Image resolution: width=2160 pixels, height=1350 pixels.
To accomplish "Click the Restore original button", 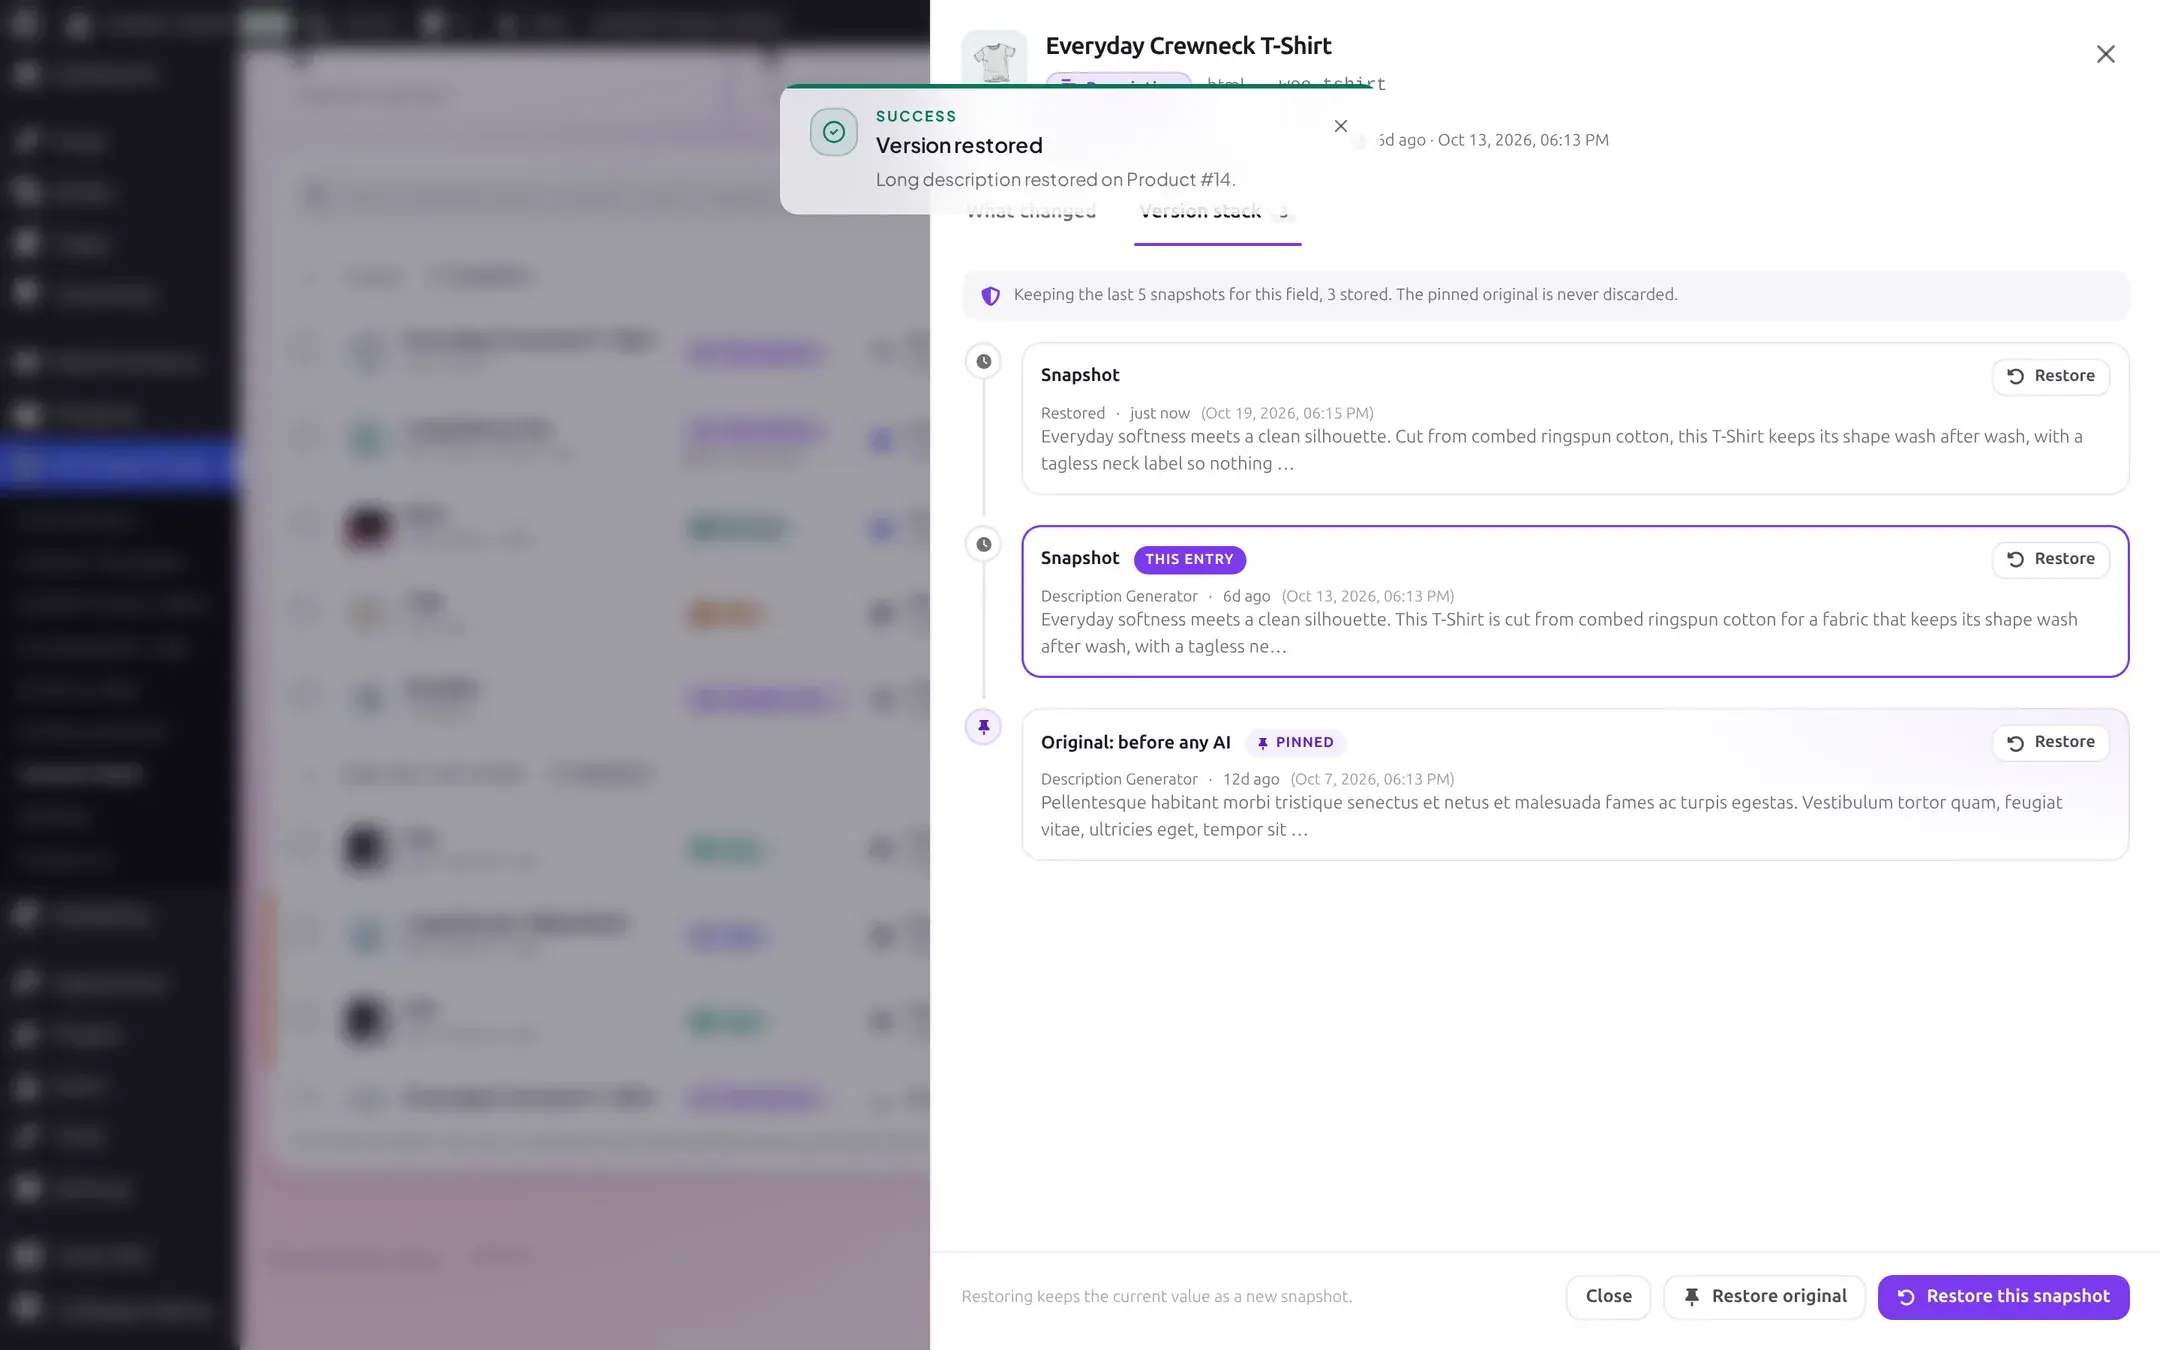I will [1764, 1296].
